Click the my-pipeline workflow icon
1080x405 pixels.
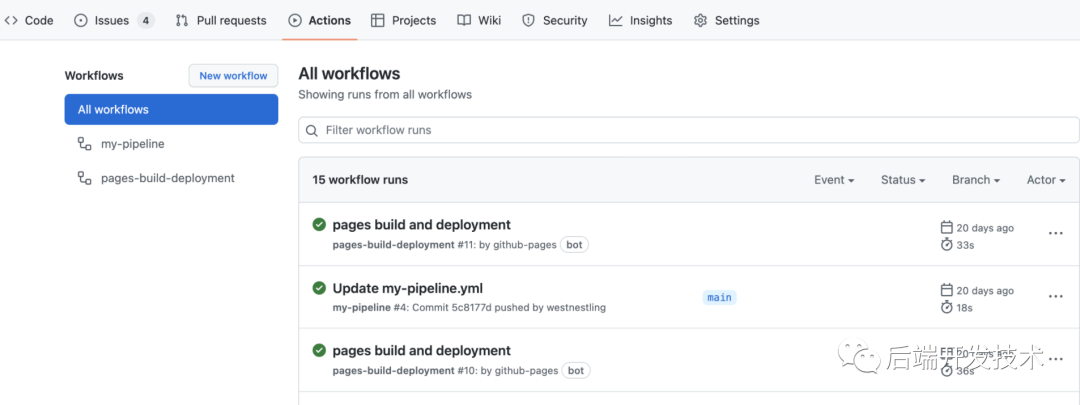click(85, 144)
